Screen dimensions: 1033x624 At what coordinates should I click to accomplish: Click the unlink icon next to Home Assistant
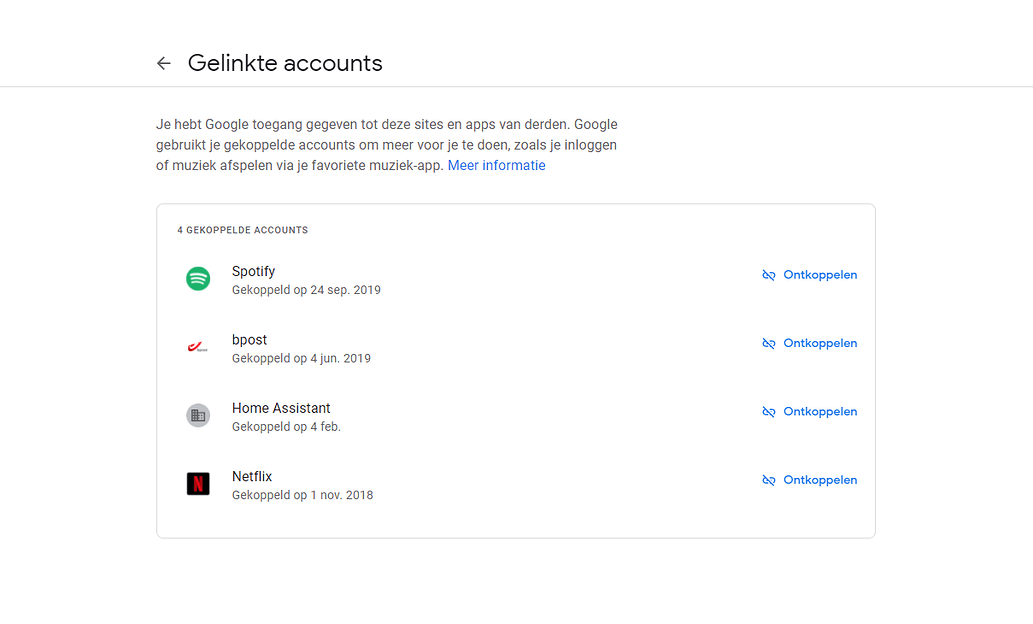768,411
